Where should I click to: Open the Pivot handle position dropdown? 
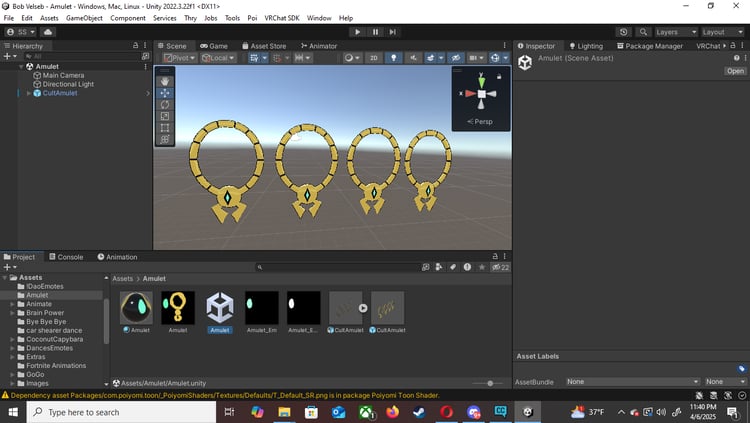(179, 58)
